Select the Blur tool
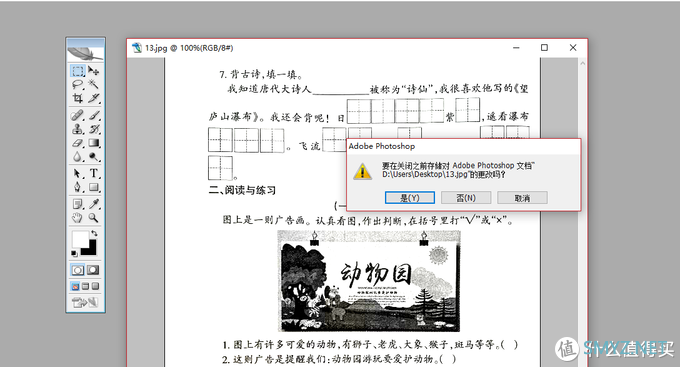This screenshot has height=367, width=680. coord(78,157)
